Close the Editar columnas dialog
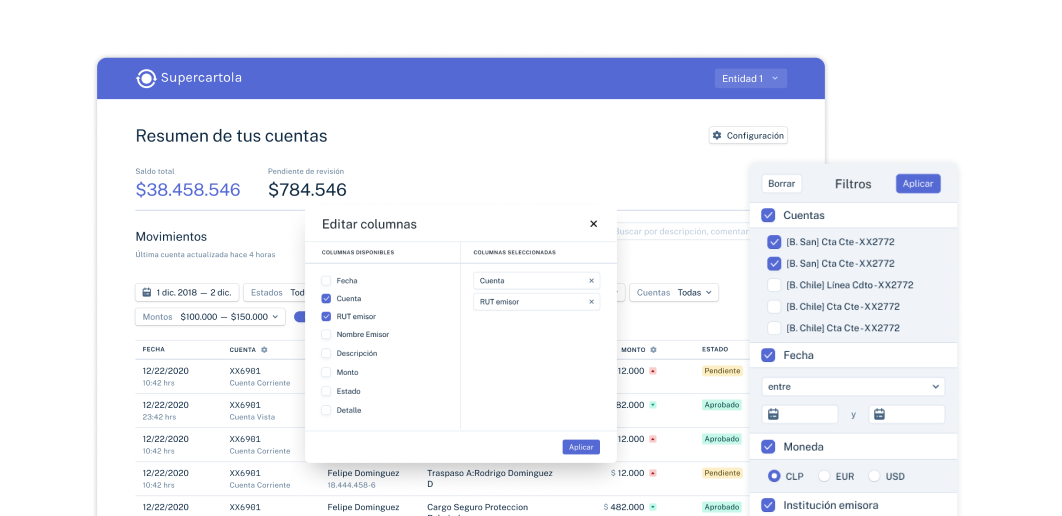Screen dimensions: 1062x516 (593, 224)
